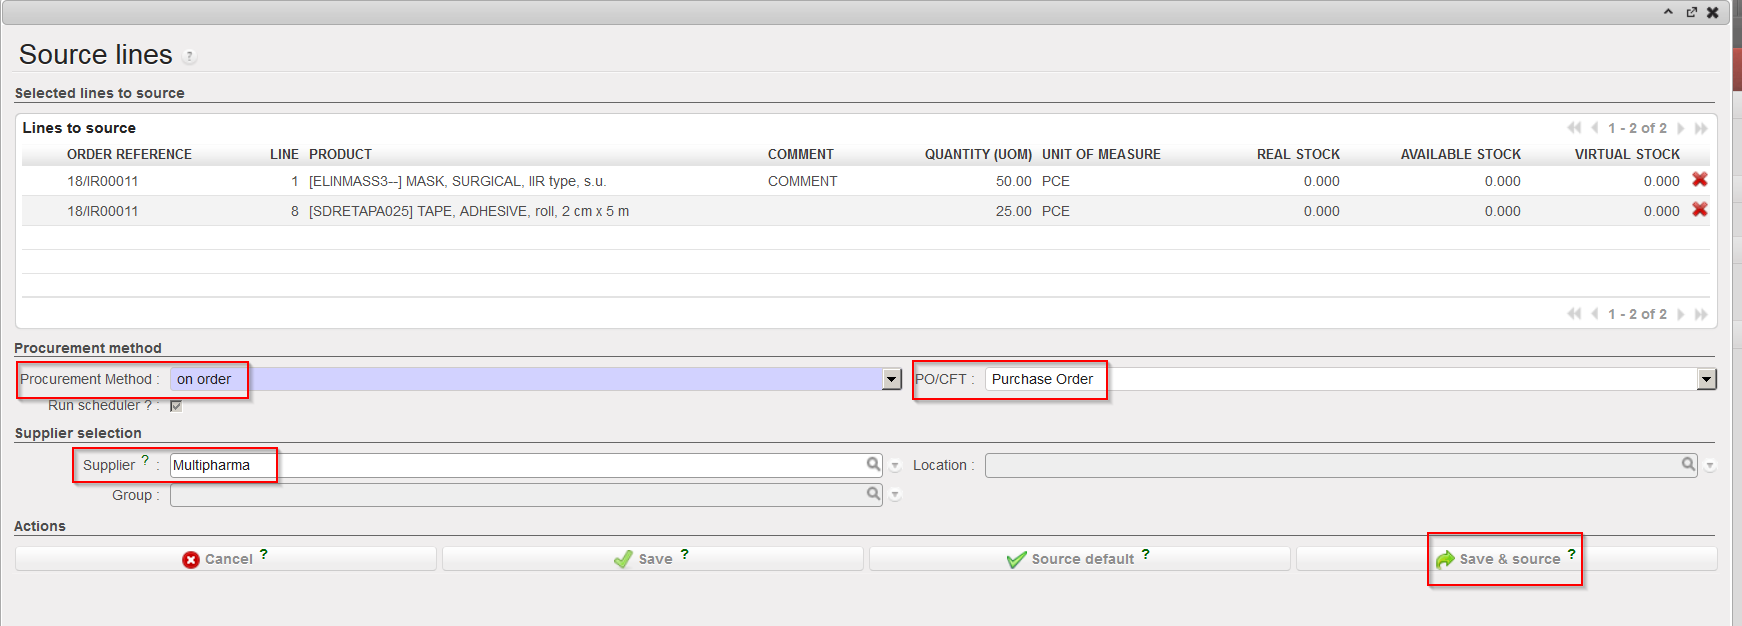Toggle the Run scheduler checkbox
1742x626 pixels.
point(176,406)
